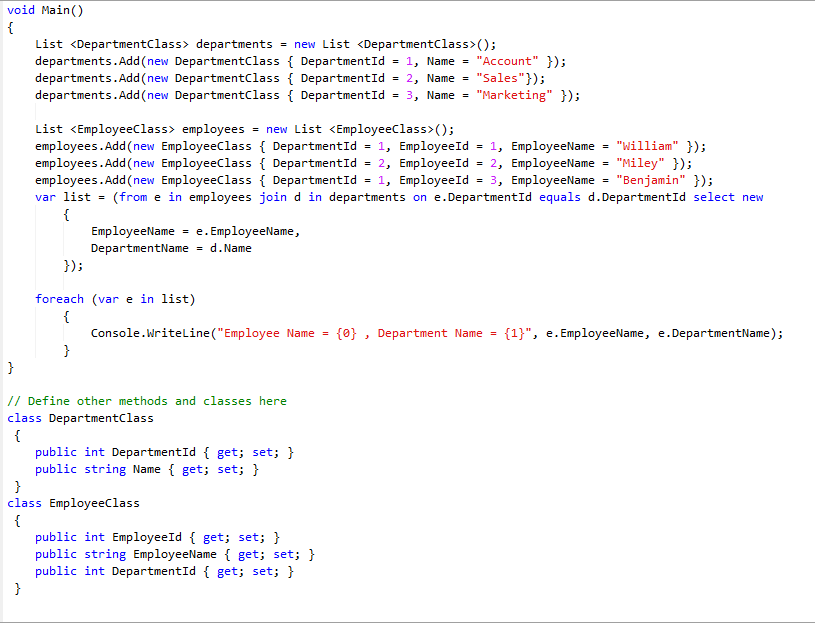Click "e.DepartmentName" argument in WriteLine
815x625 pixels.
714,333
